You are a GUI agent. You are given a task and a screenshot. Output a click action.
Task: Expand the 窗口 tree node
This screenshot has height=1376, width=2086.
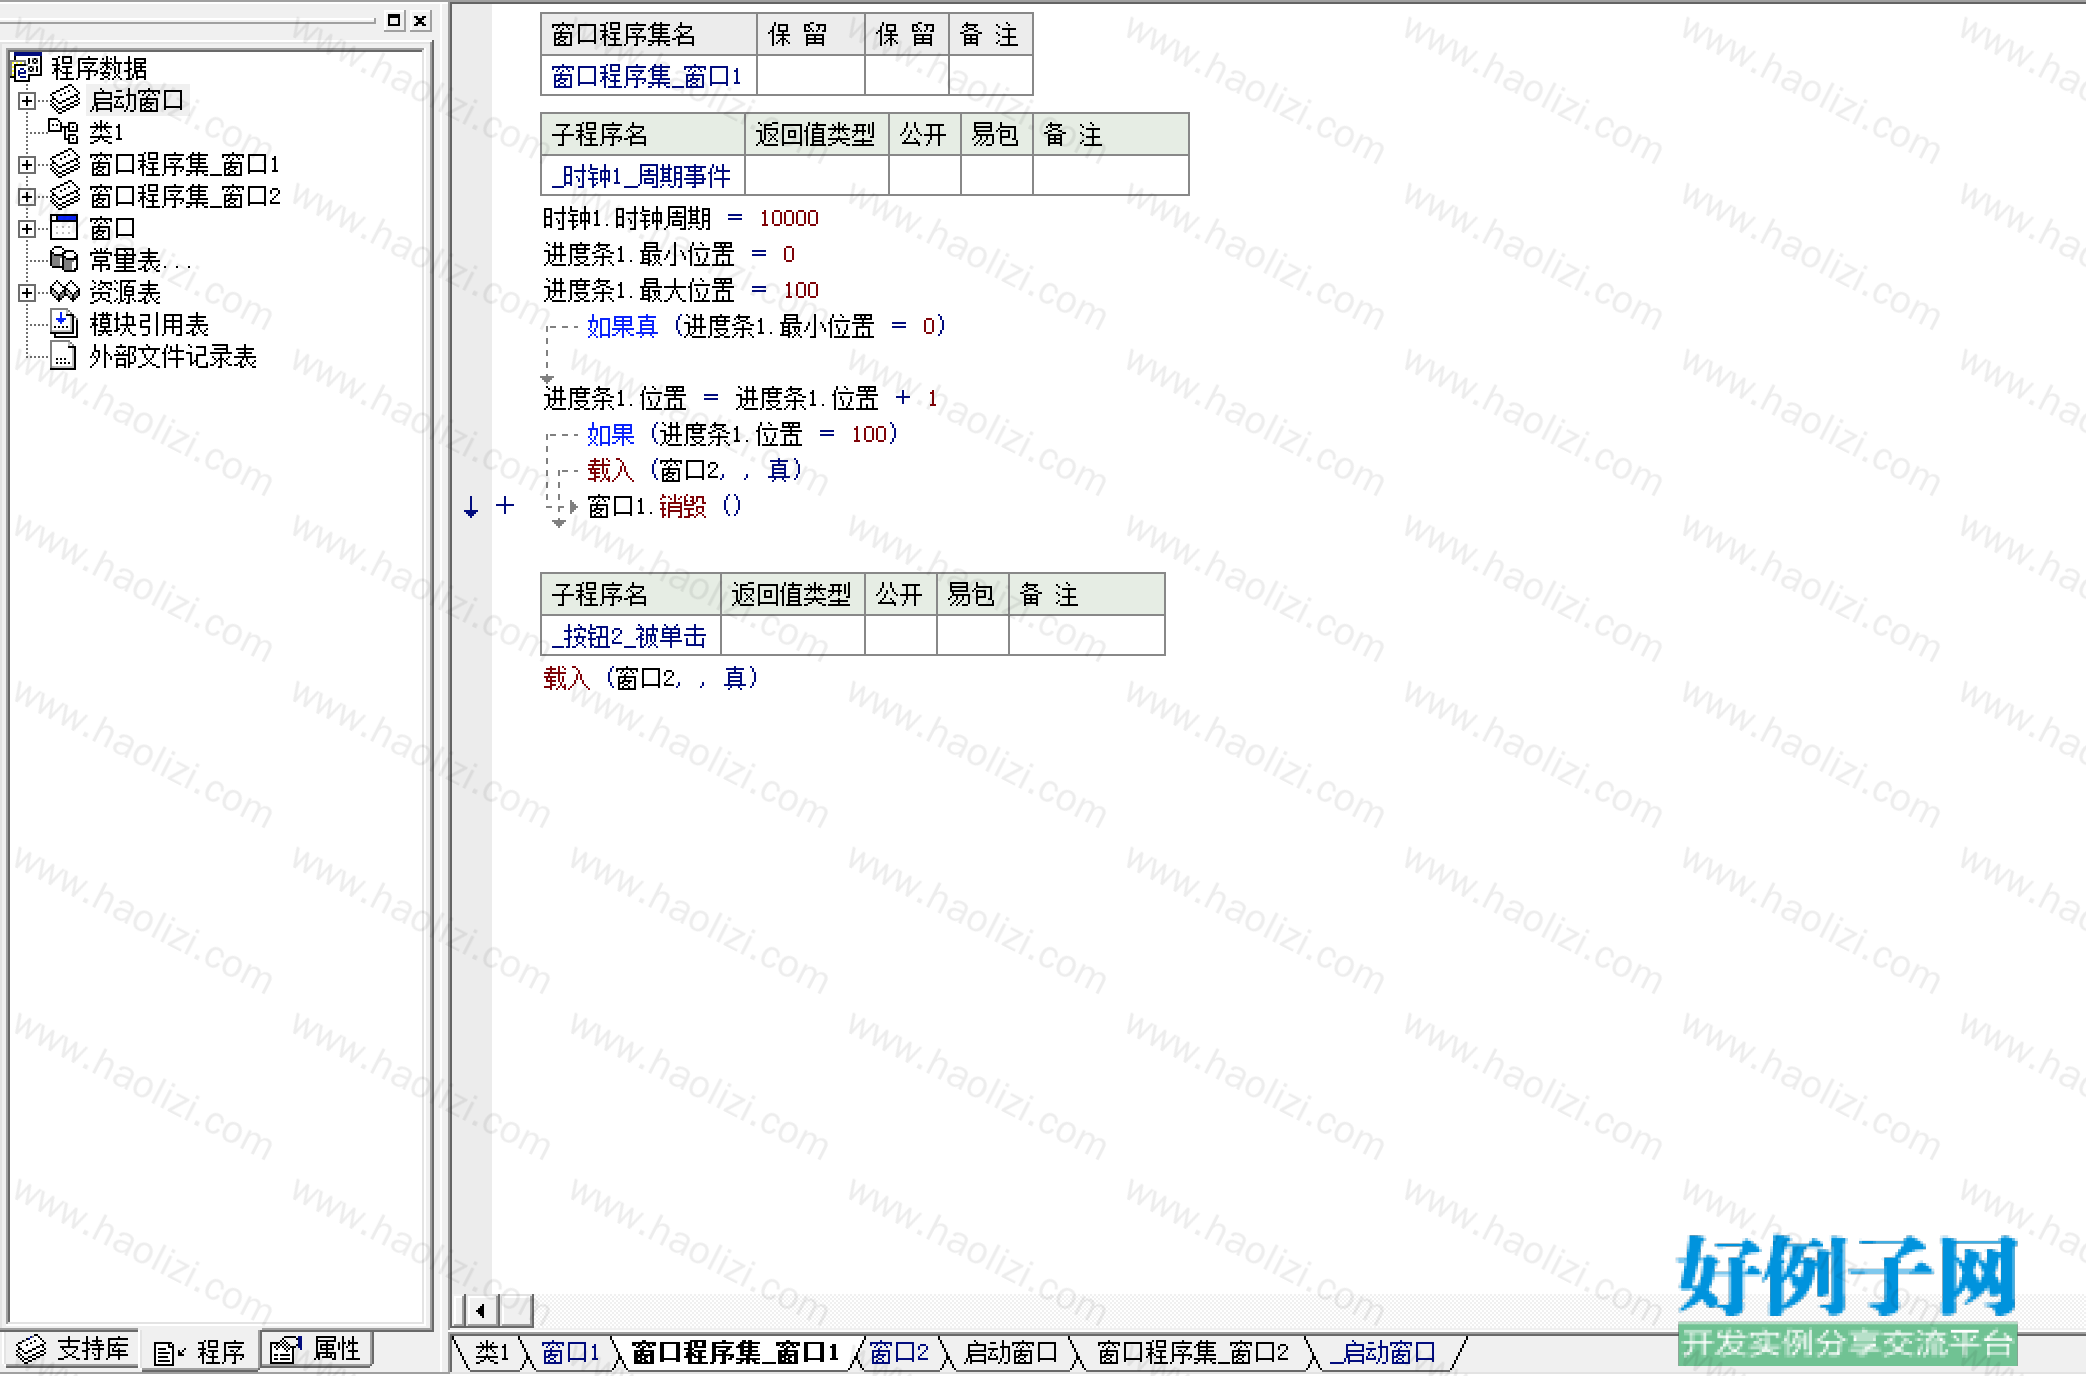coord(27,229)
